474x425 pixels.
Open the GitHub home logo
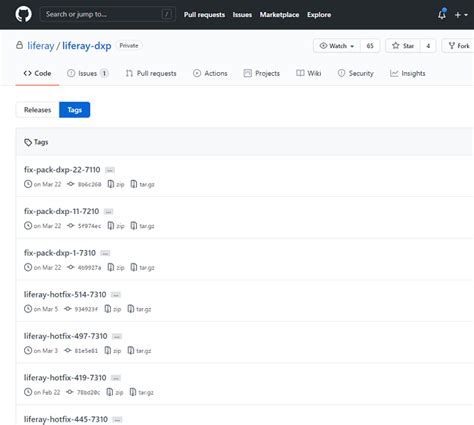pos(23,14)
